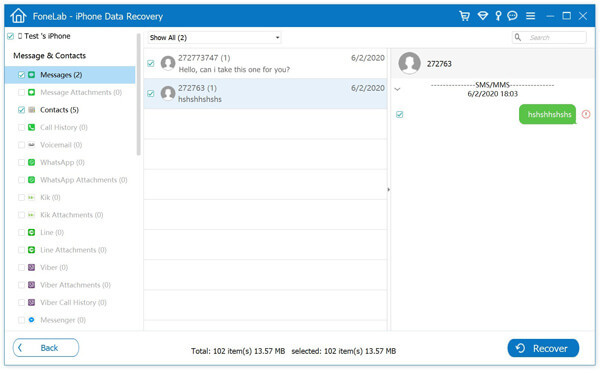Click the avatar of 272763 in list
The image size is (600, 370).
click(168, 93)
